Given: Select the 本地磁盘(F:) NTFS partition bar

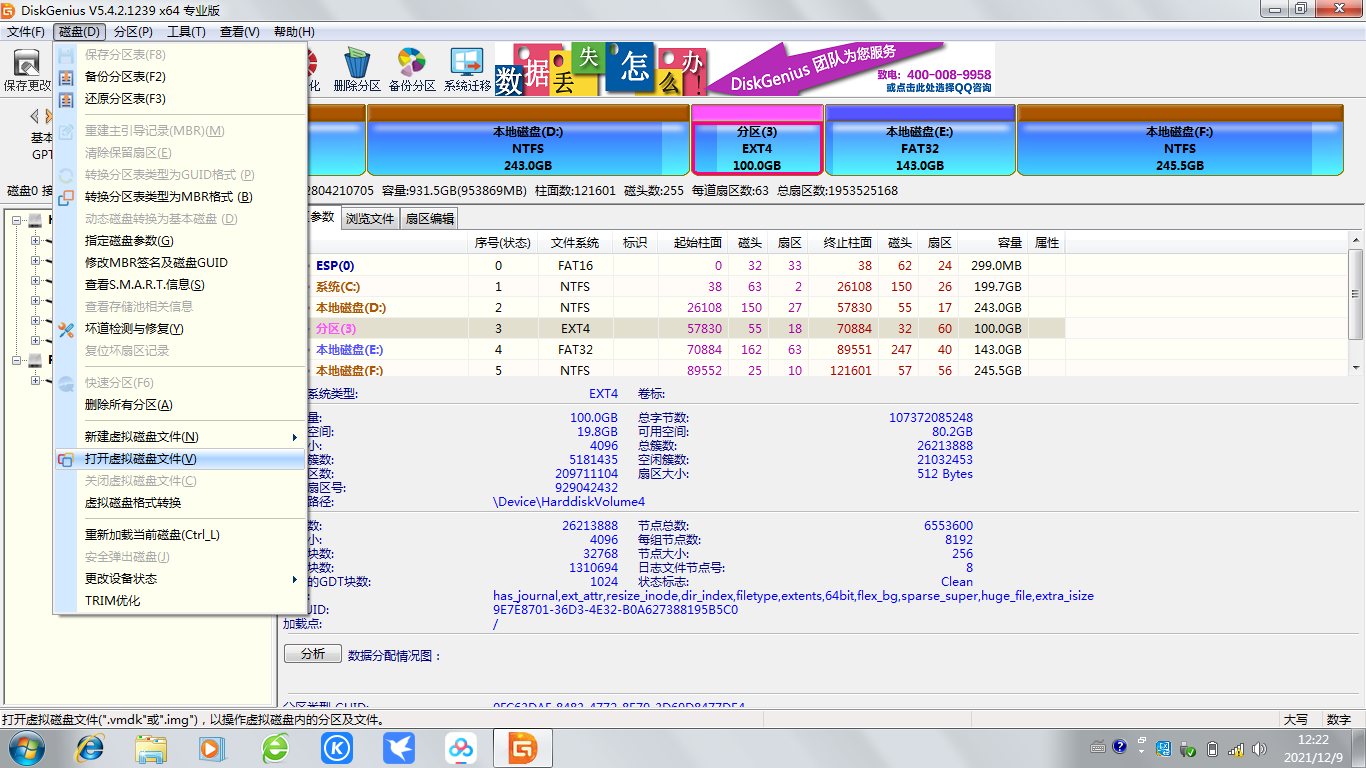Looking at the screenshot, I should point(1179,140).
